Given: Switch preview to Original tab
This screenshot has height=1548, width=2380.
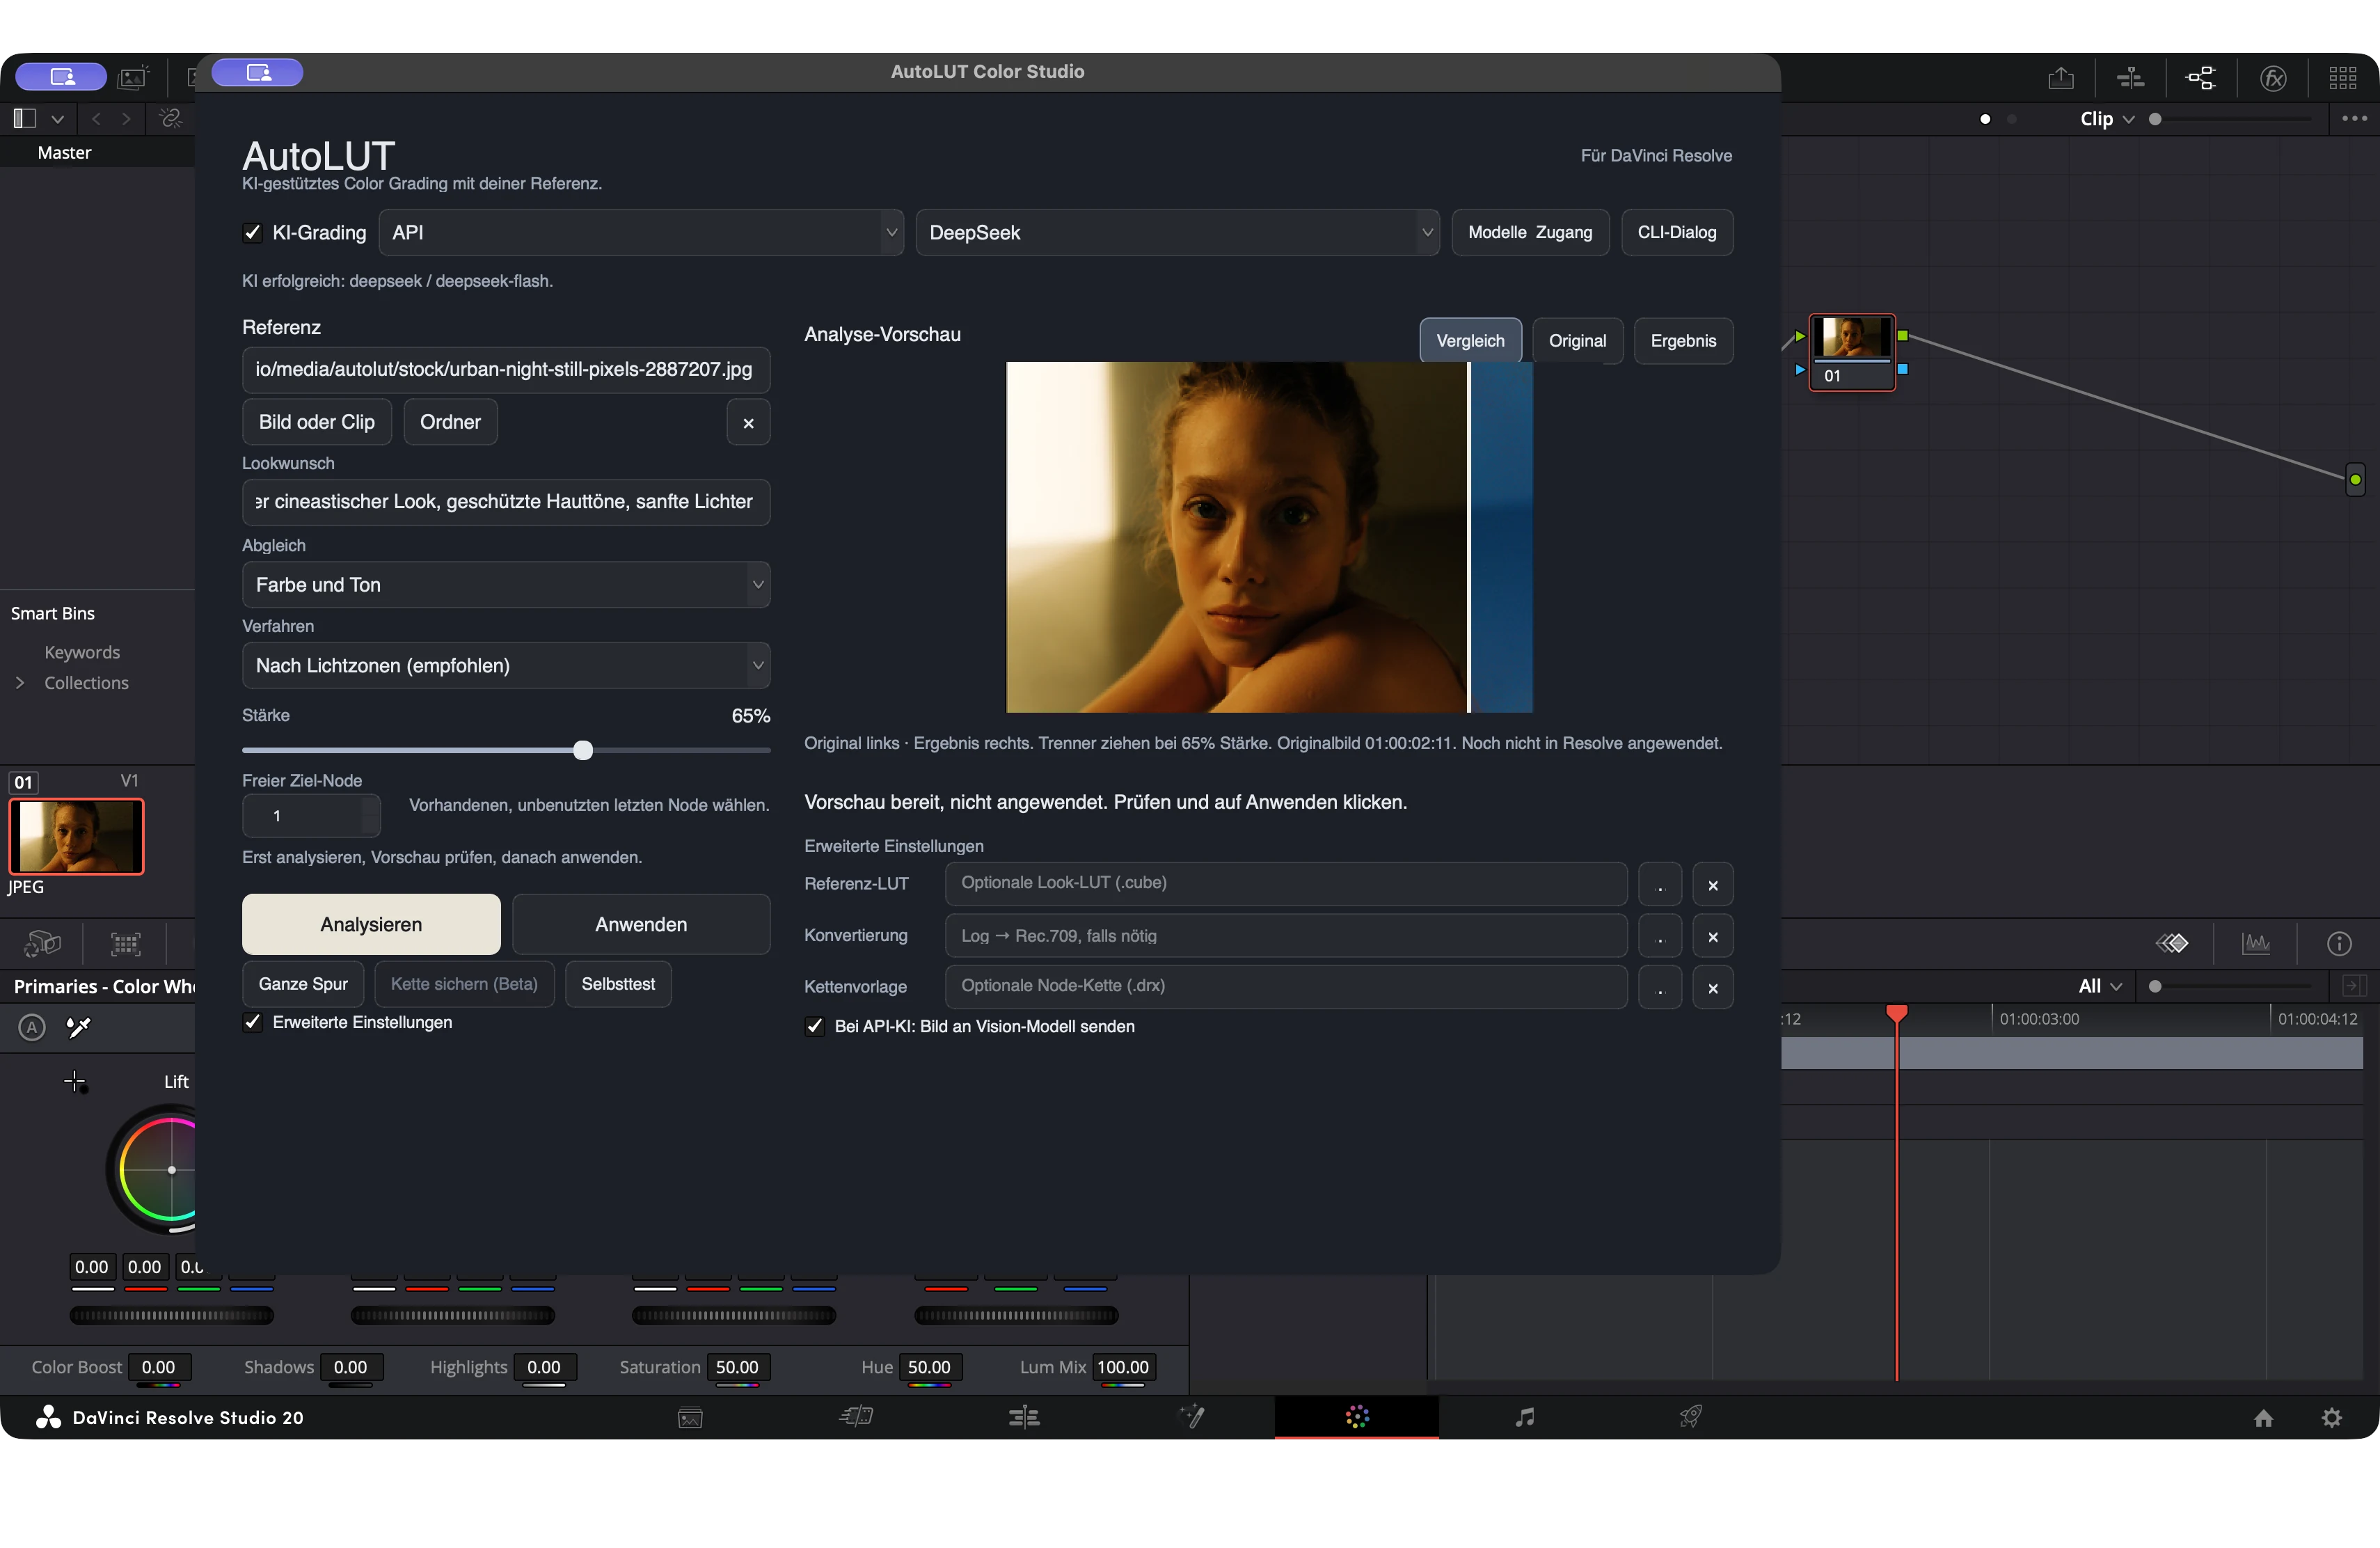Looking at the screenshot, I should (x=1577, y=341).
